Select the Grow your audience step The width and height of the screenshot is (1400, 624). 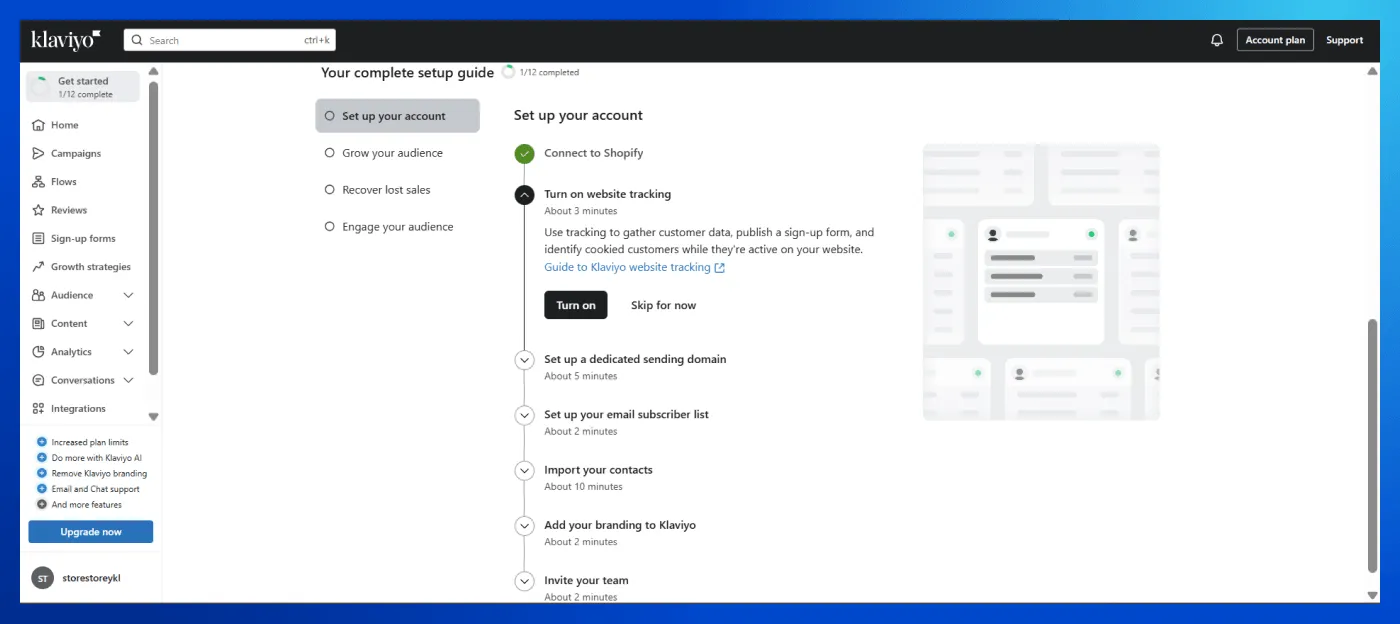392,153
